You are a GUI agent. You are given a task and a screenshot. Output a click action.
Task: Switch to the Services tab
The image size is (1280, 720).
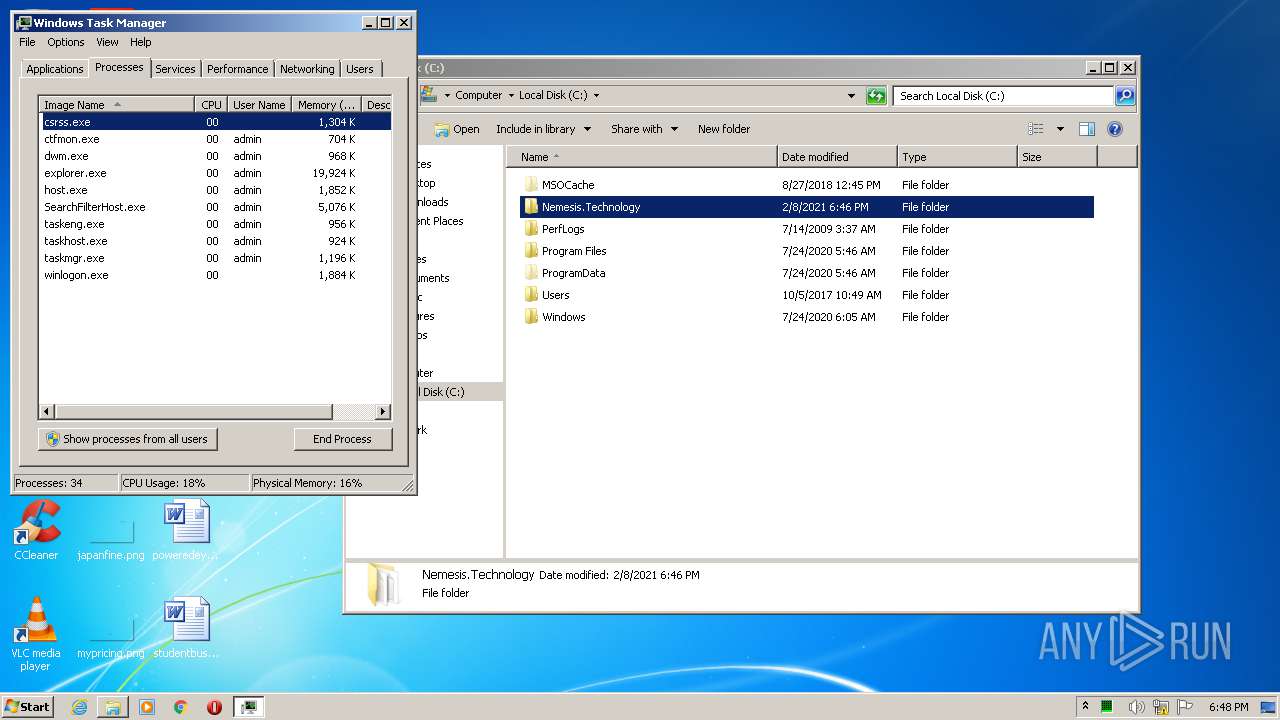click(x=175, y=69)
